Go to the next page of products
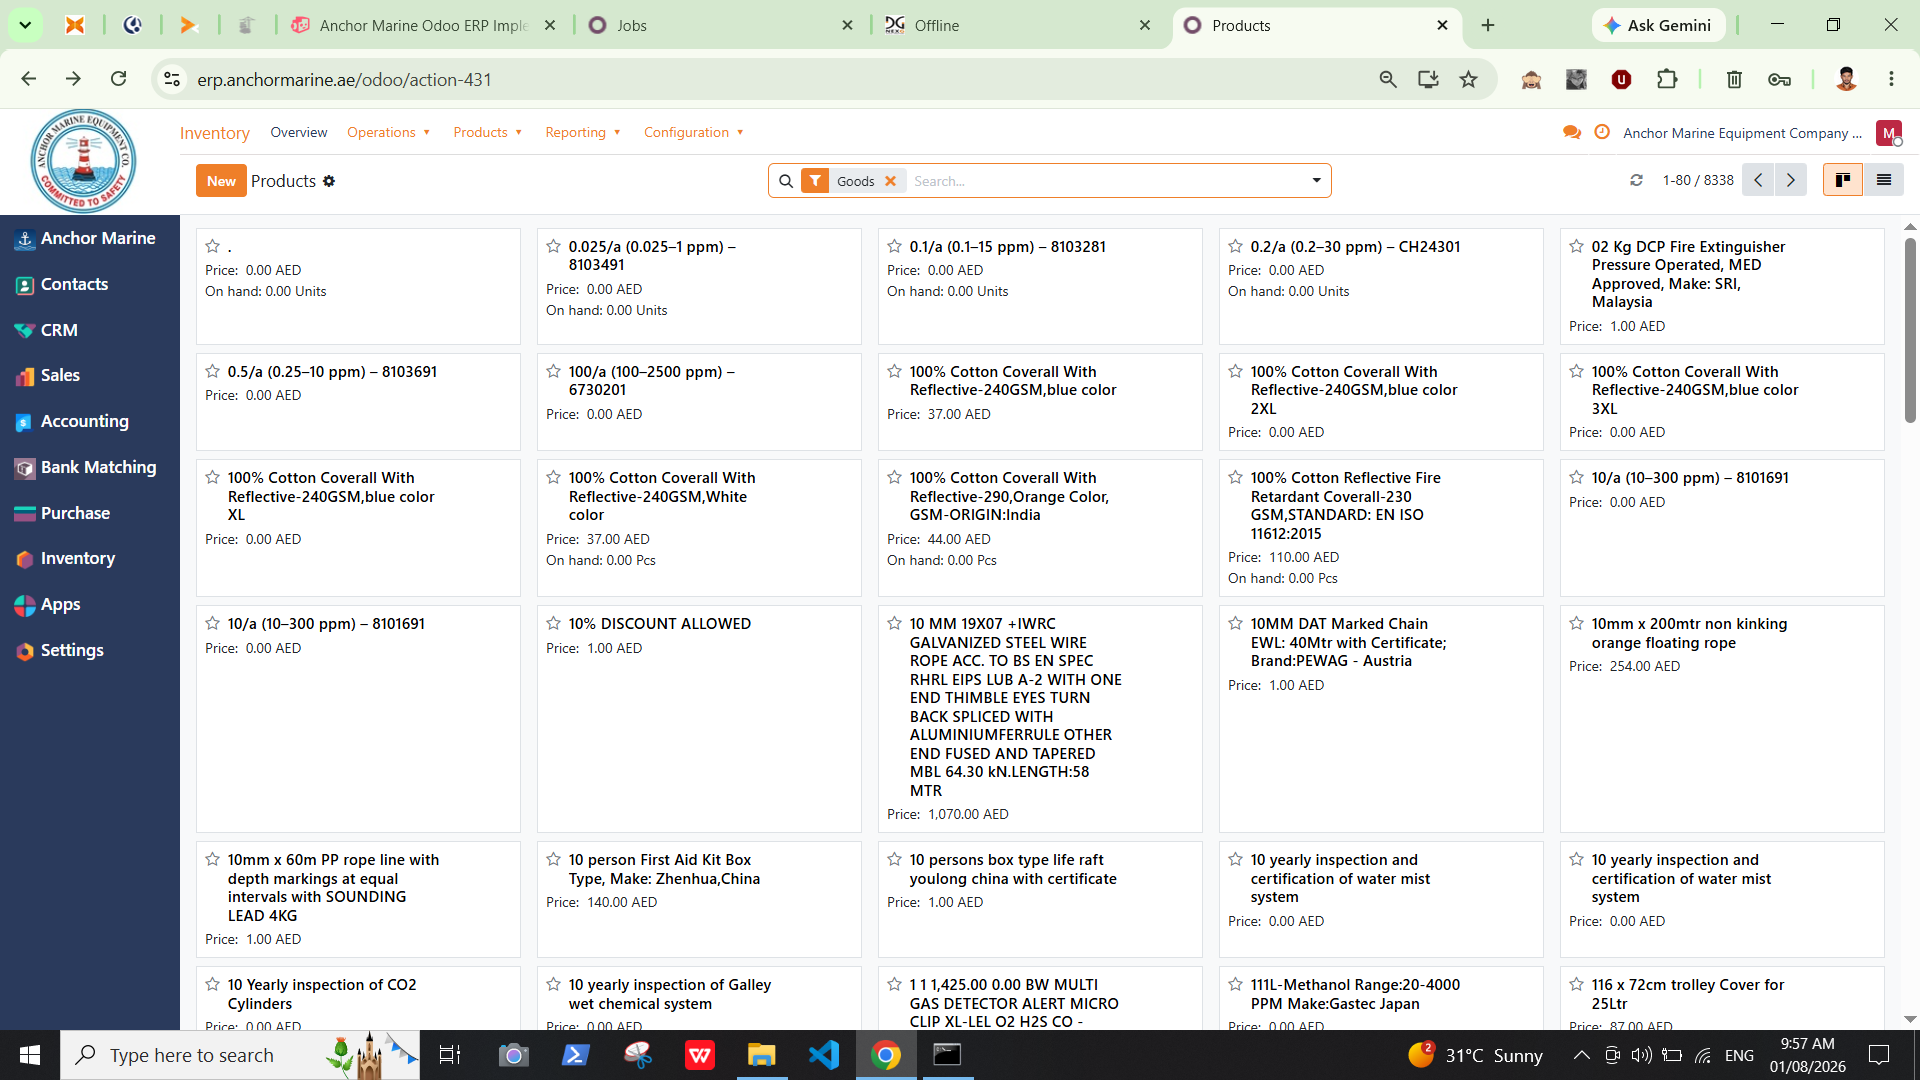This screenshot has height=1080, width=1920. [1791, 180]
